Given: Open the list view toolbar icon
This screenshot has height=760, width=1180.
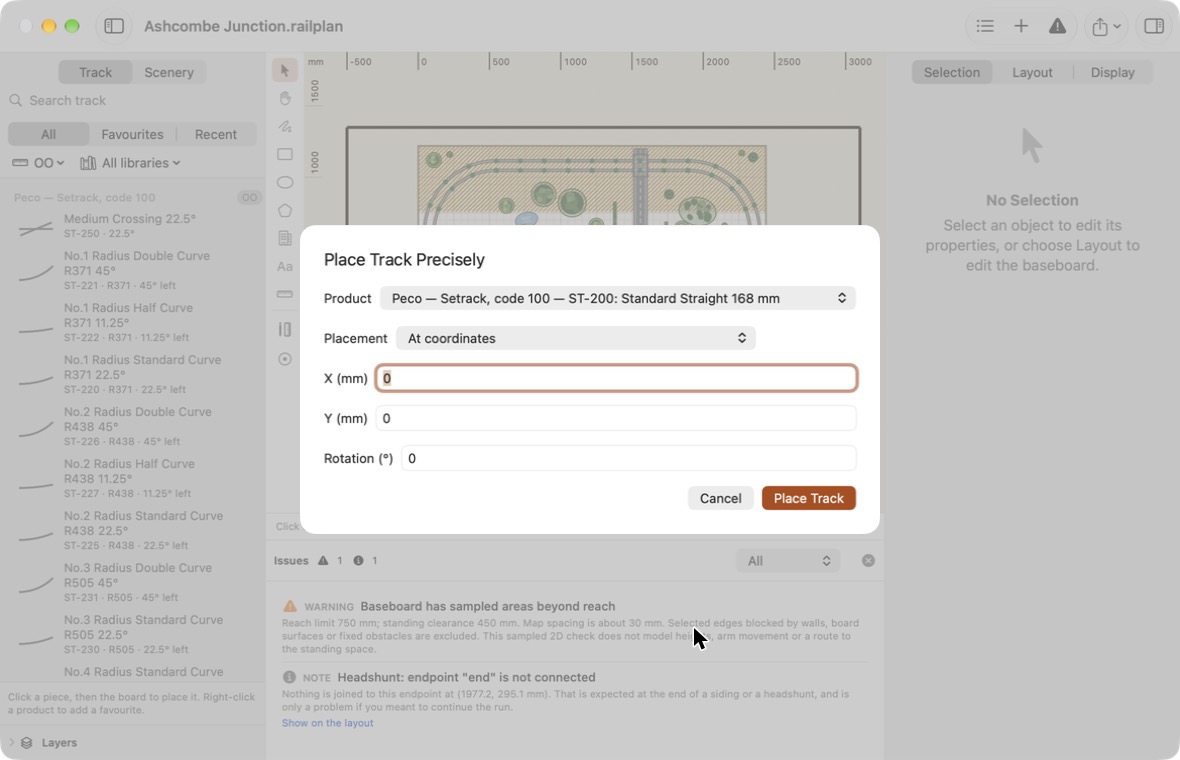Looking at the screenshot, I should 984,26.
